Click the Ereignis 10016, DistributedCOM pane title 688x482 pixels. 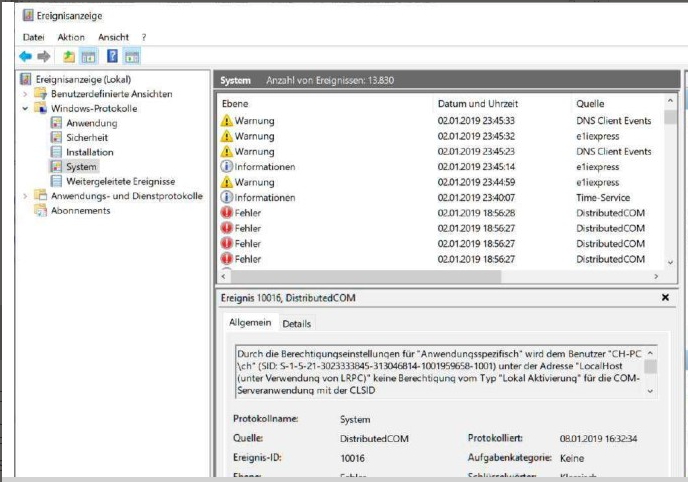click(288, 298)
